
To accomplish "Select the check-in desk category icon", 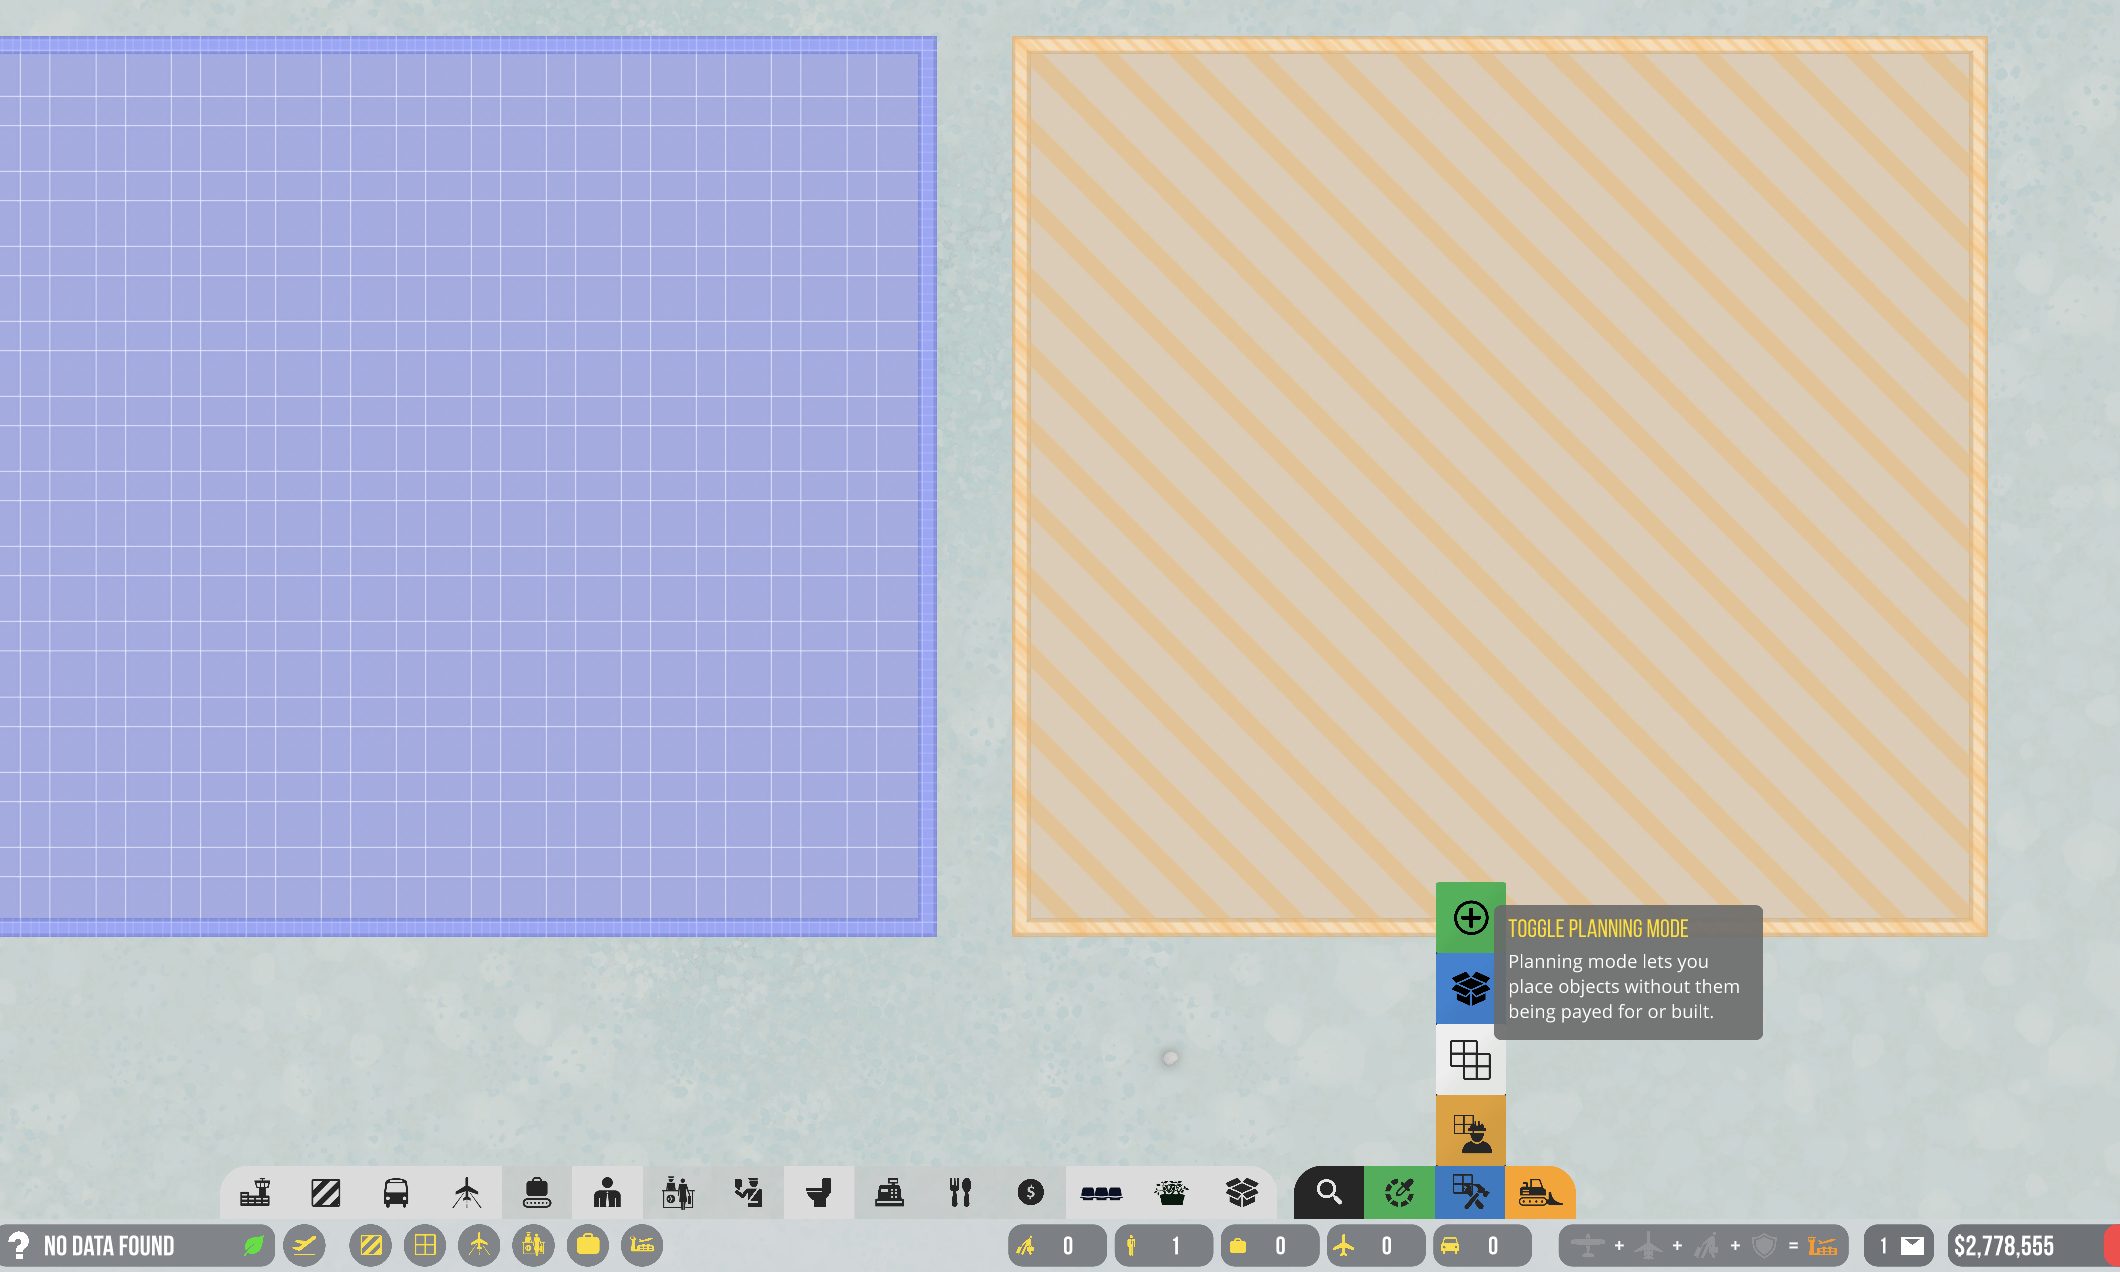I will [x=678, y=1192].
